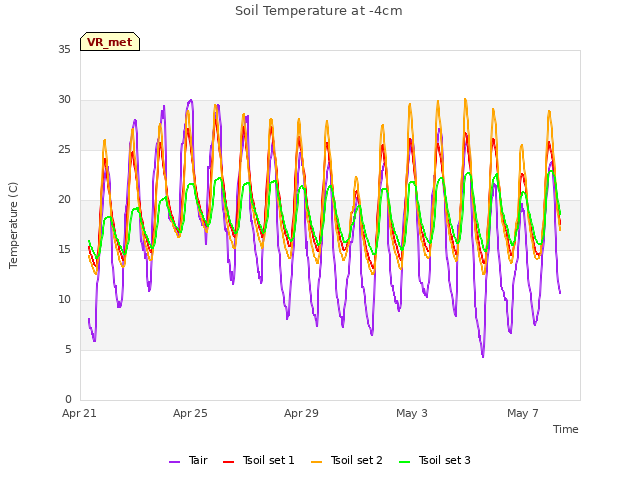Click the 25 y-axis tick label
This screenshot has height=480, width=640.
tap(64, 150)
